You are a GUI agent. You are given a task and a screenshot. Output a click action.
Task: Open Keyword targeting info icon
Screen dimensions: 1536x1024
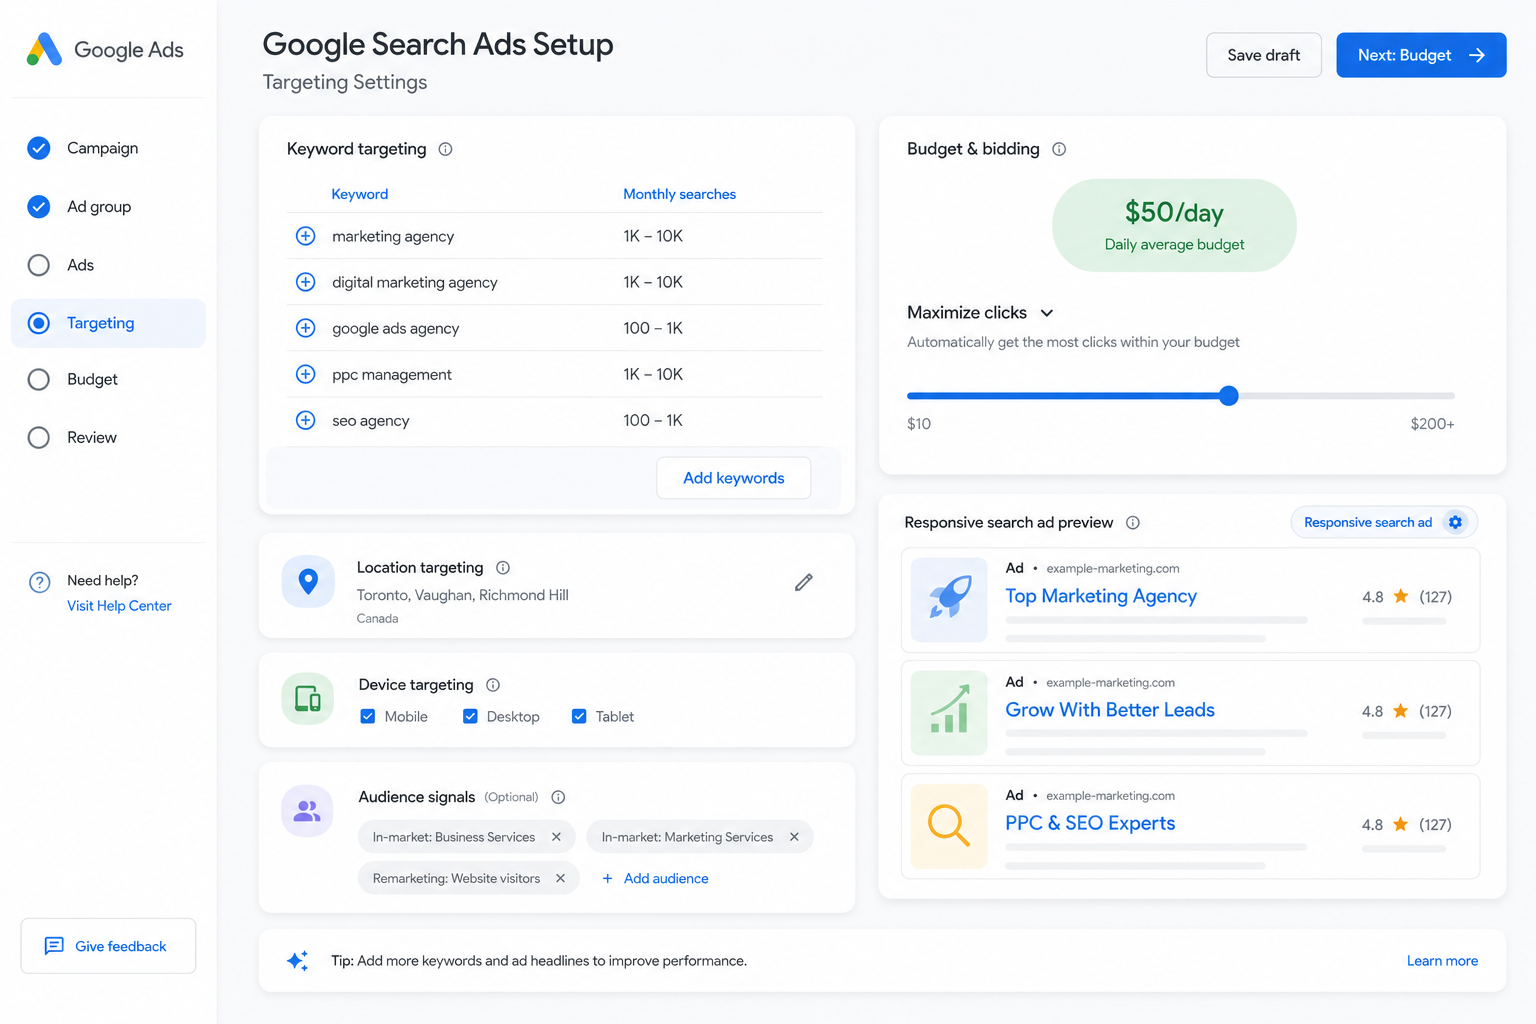(x=446, y=149)
